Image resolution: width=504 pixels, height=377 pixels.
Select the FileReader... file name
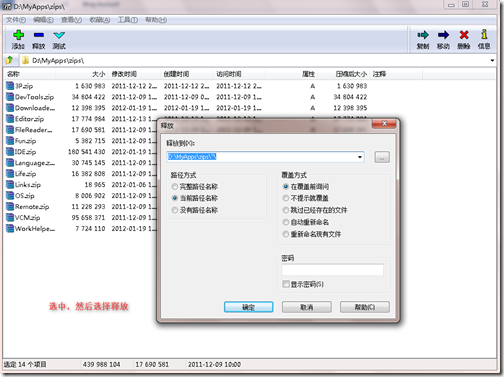click(x=33, y=130)
